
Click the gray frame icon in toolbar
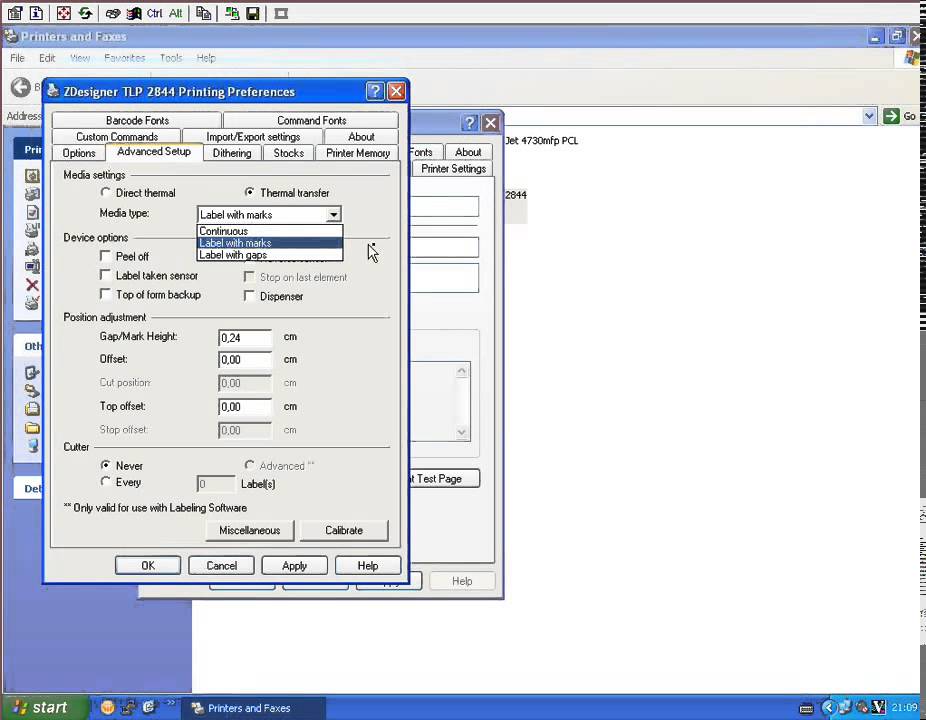click(281, 13)
